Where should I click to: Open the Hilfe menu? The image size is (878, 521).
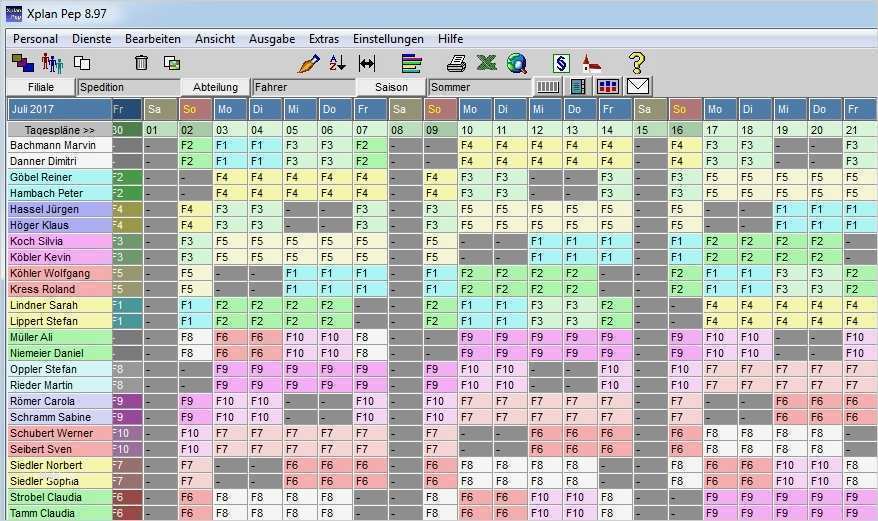(x=450, y=39)
